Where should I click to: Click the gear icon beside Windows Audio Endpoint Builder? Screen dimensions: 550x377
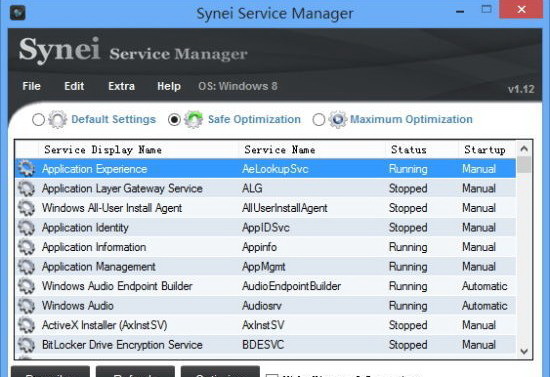point(27,286)
